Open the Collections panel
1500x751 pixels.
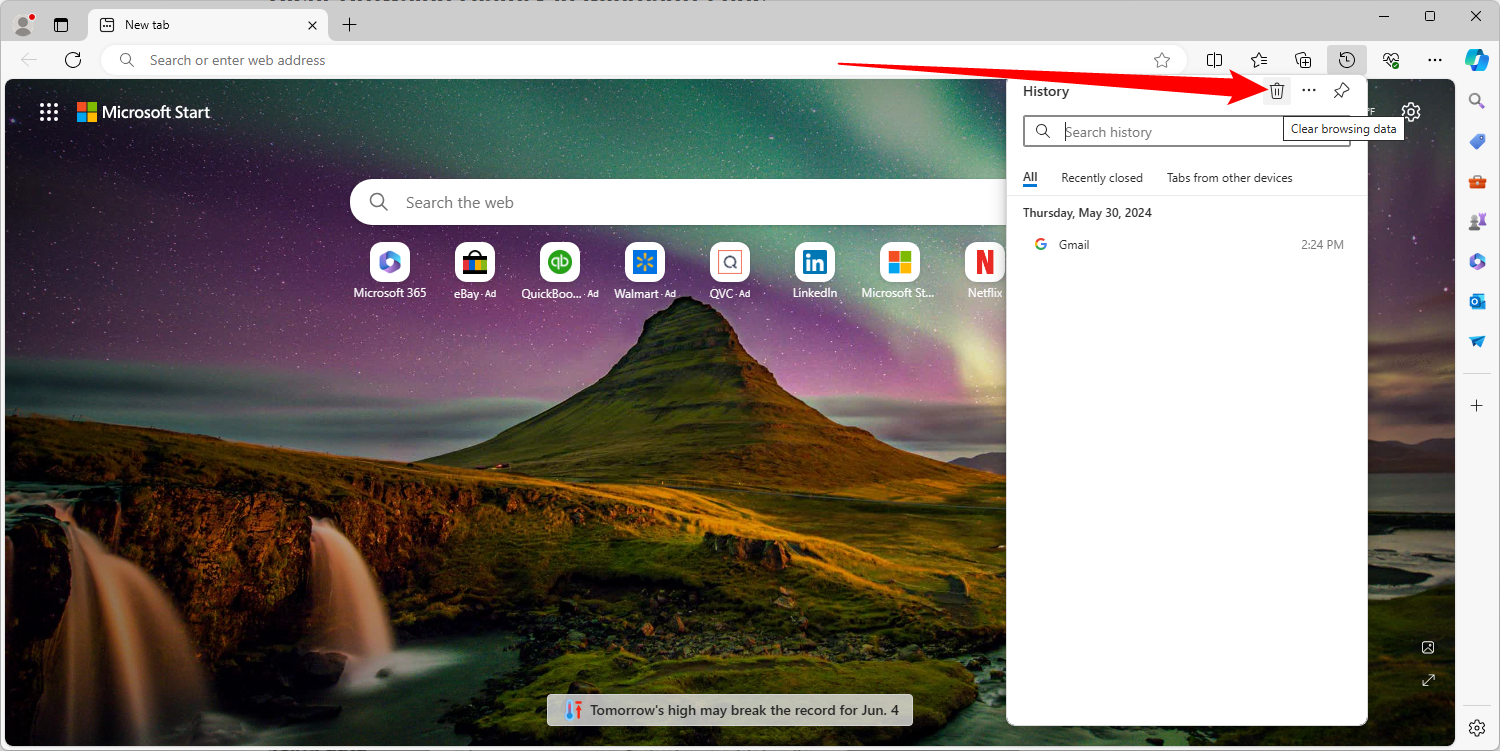tap(1303, 59)
